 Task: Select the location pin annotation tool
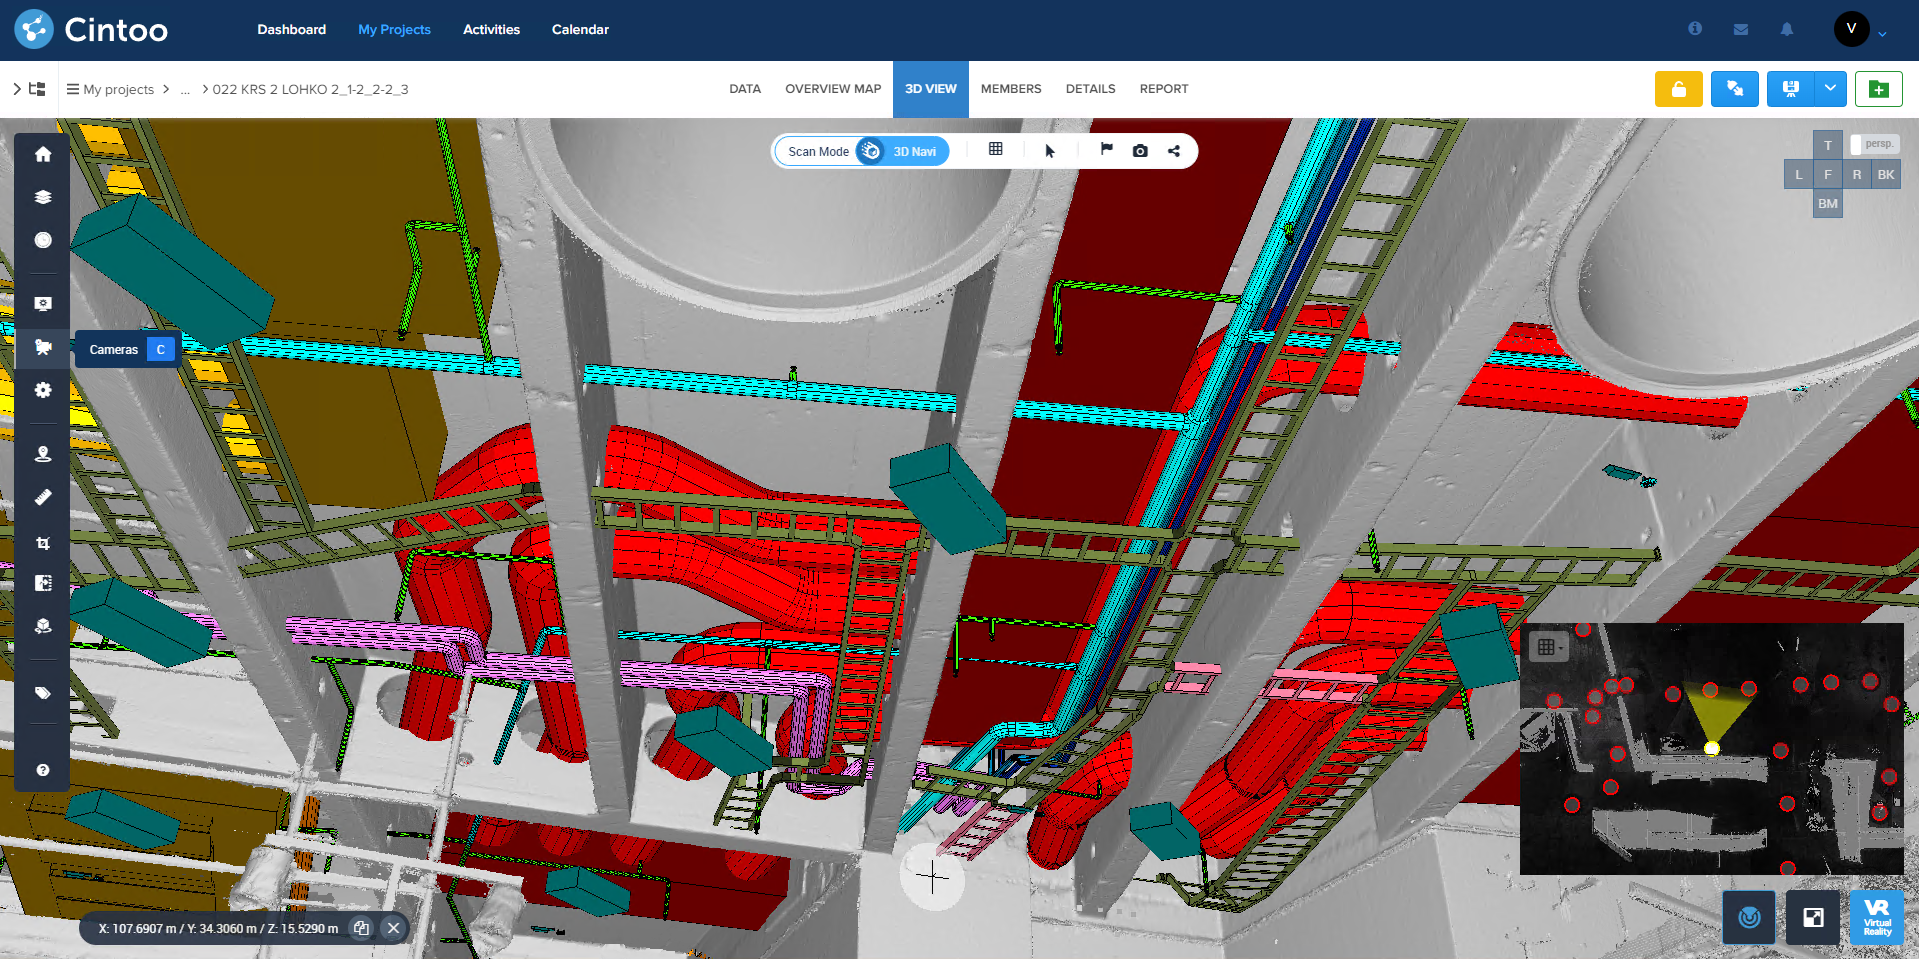click(43, 454)
